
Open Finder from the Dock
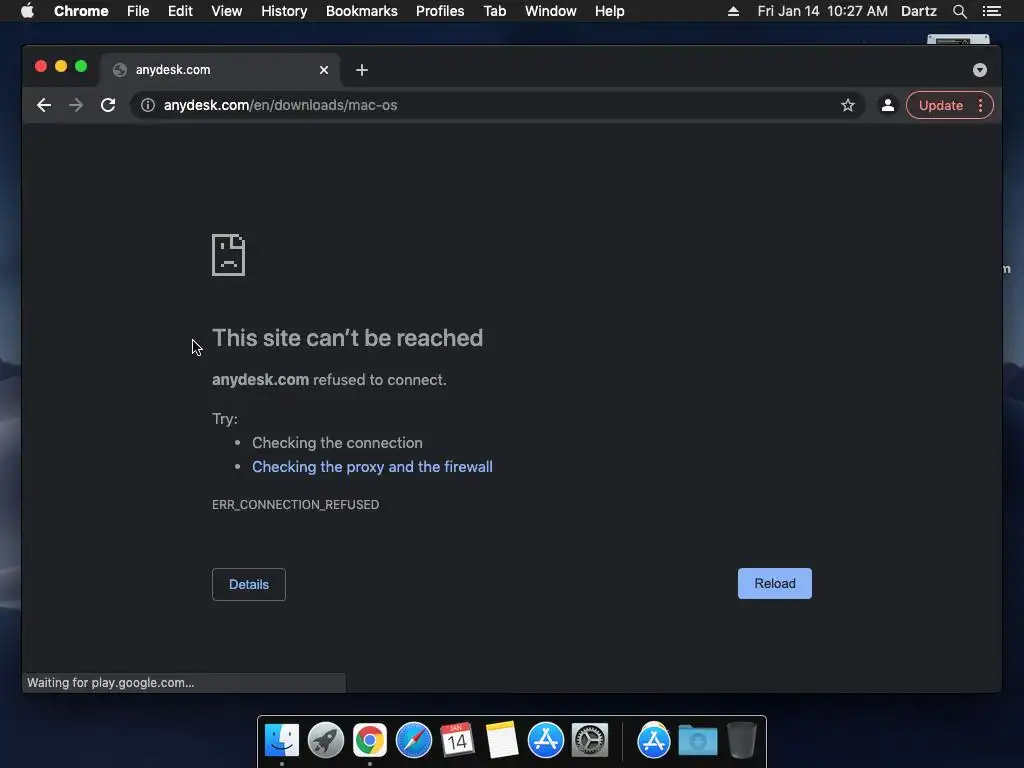coord(281,740)
